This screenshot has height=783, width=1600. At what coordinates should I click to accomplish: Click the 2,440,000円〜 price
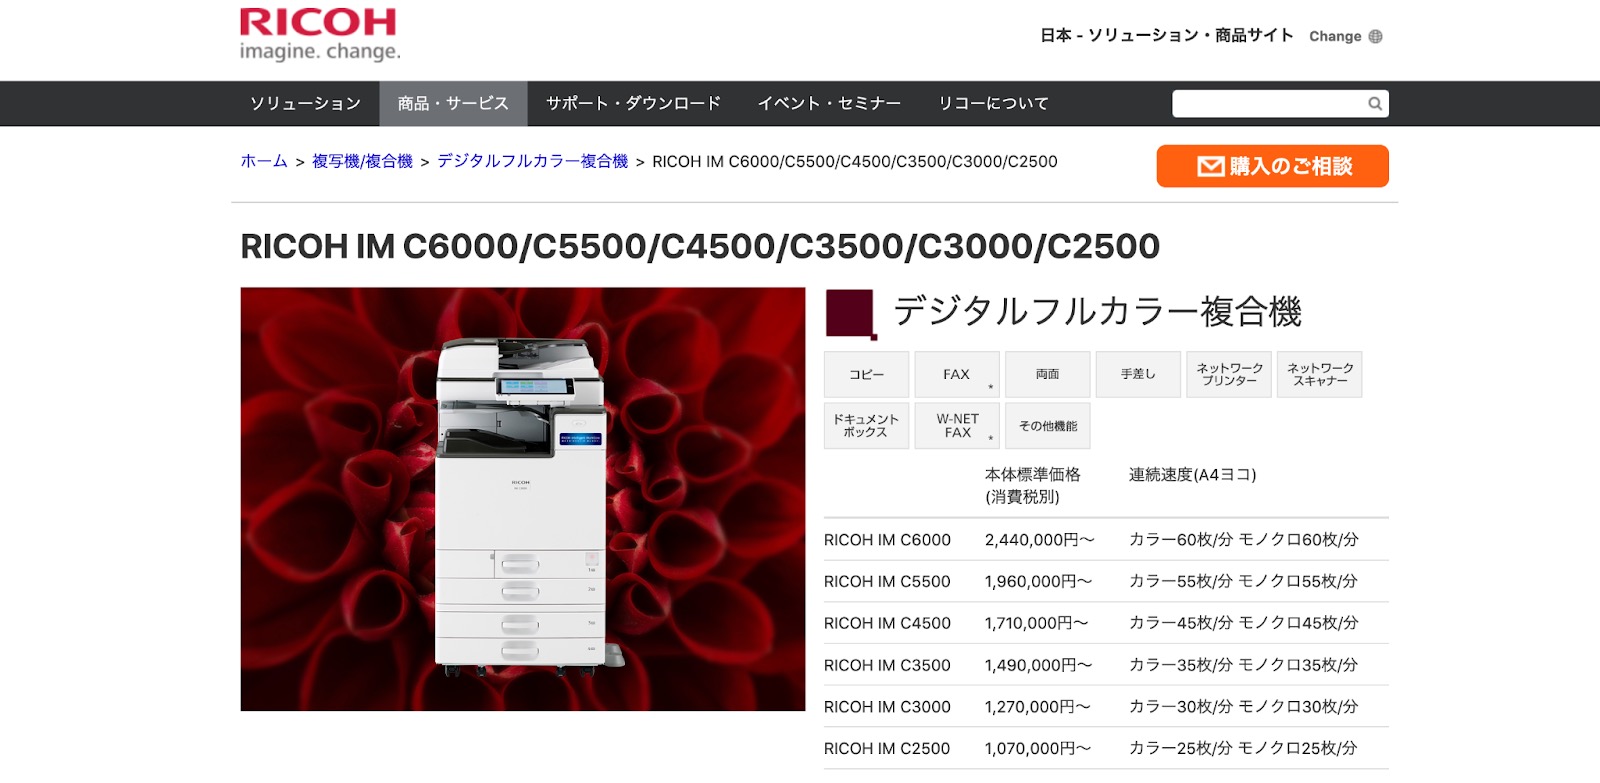(x=1040, y=540)
